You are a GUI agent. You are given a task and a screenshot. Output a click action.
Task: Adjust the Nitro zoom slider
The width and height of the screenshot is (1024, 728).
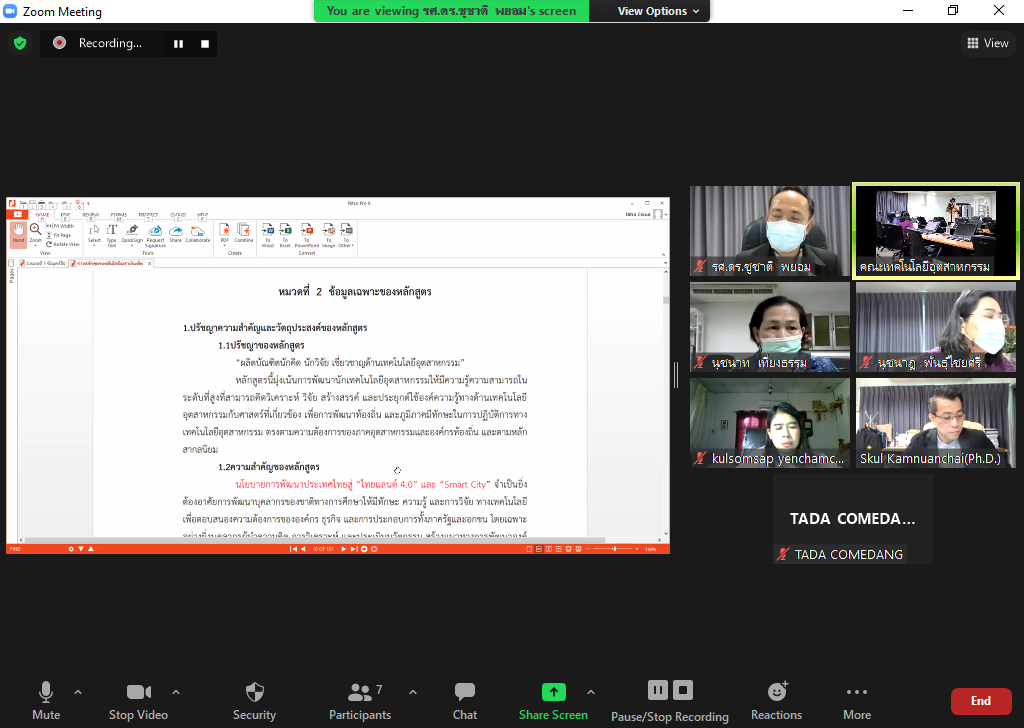point(615,549)
